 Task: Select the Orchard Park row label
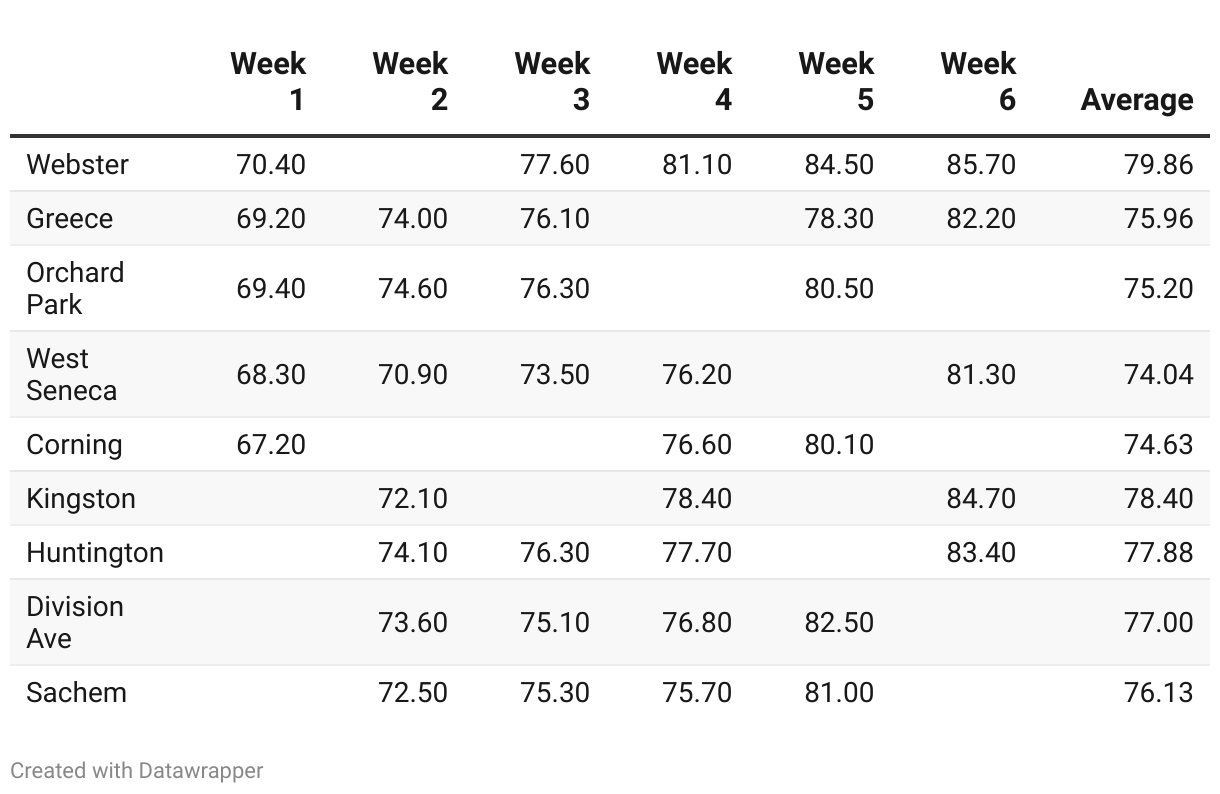point(75,288)
